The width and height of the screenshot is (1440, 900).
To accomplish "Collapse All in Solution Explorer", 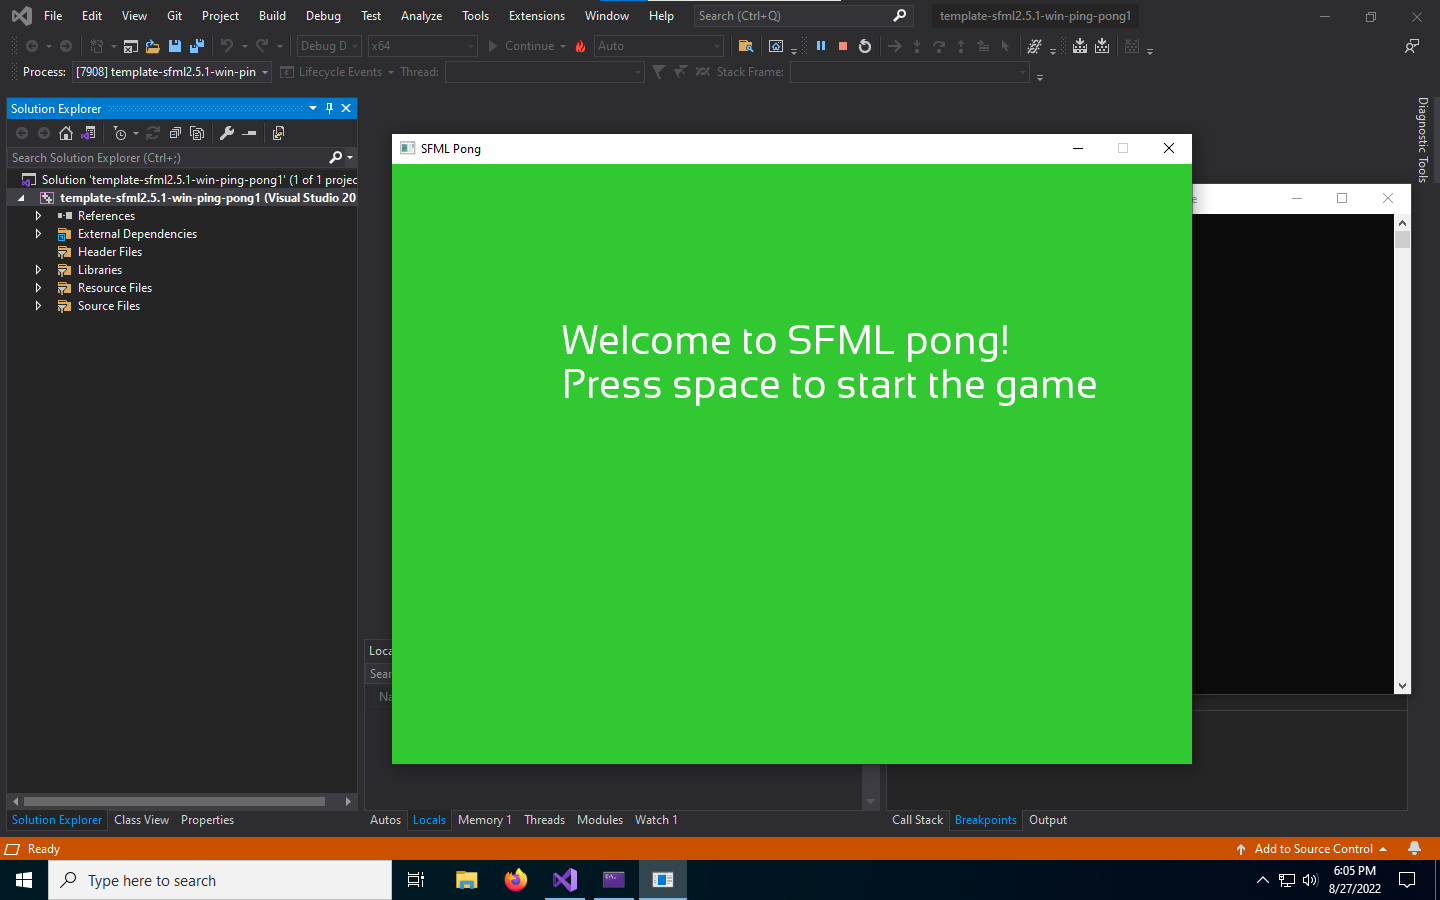I will (x=175, y=133).
